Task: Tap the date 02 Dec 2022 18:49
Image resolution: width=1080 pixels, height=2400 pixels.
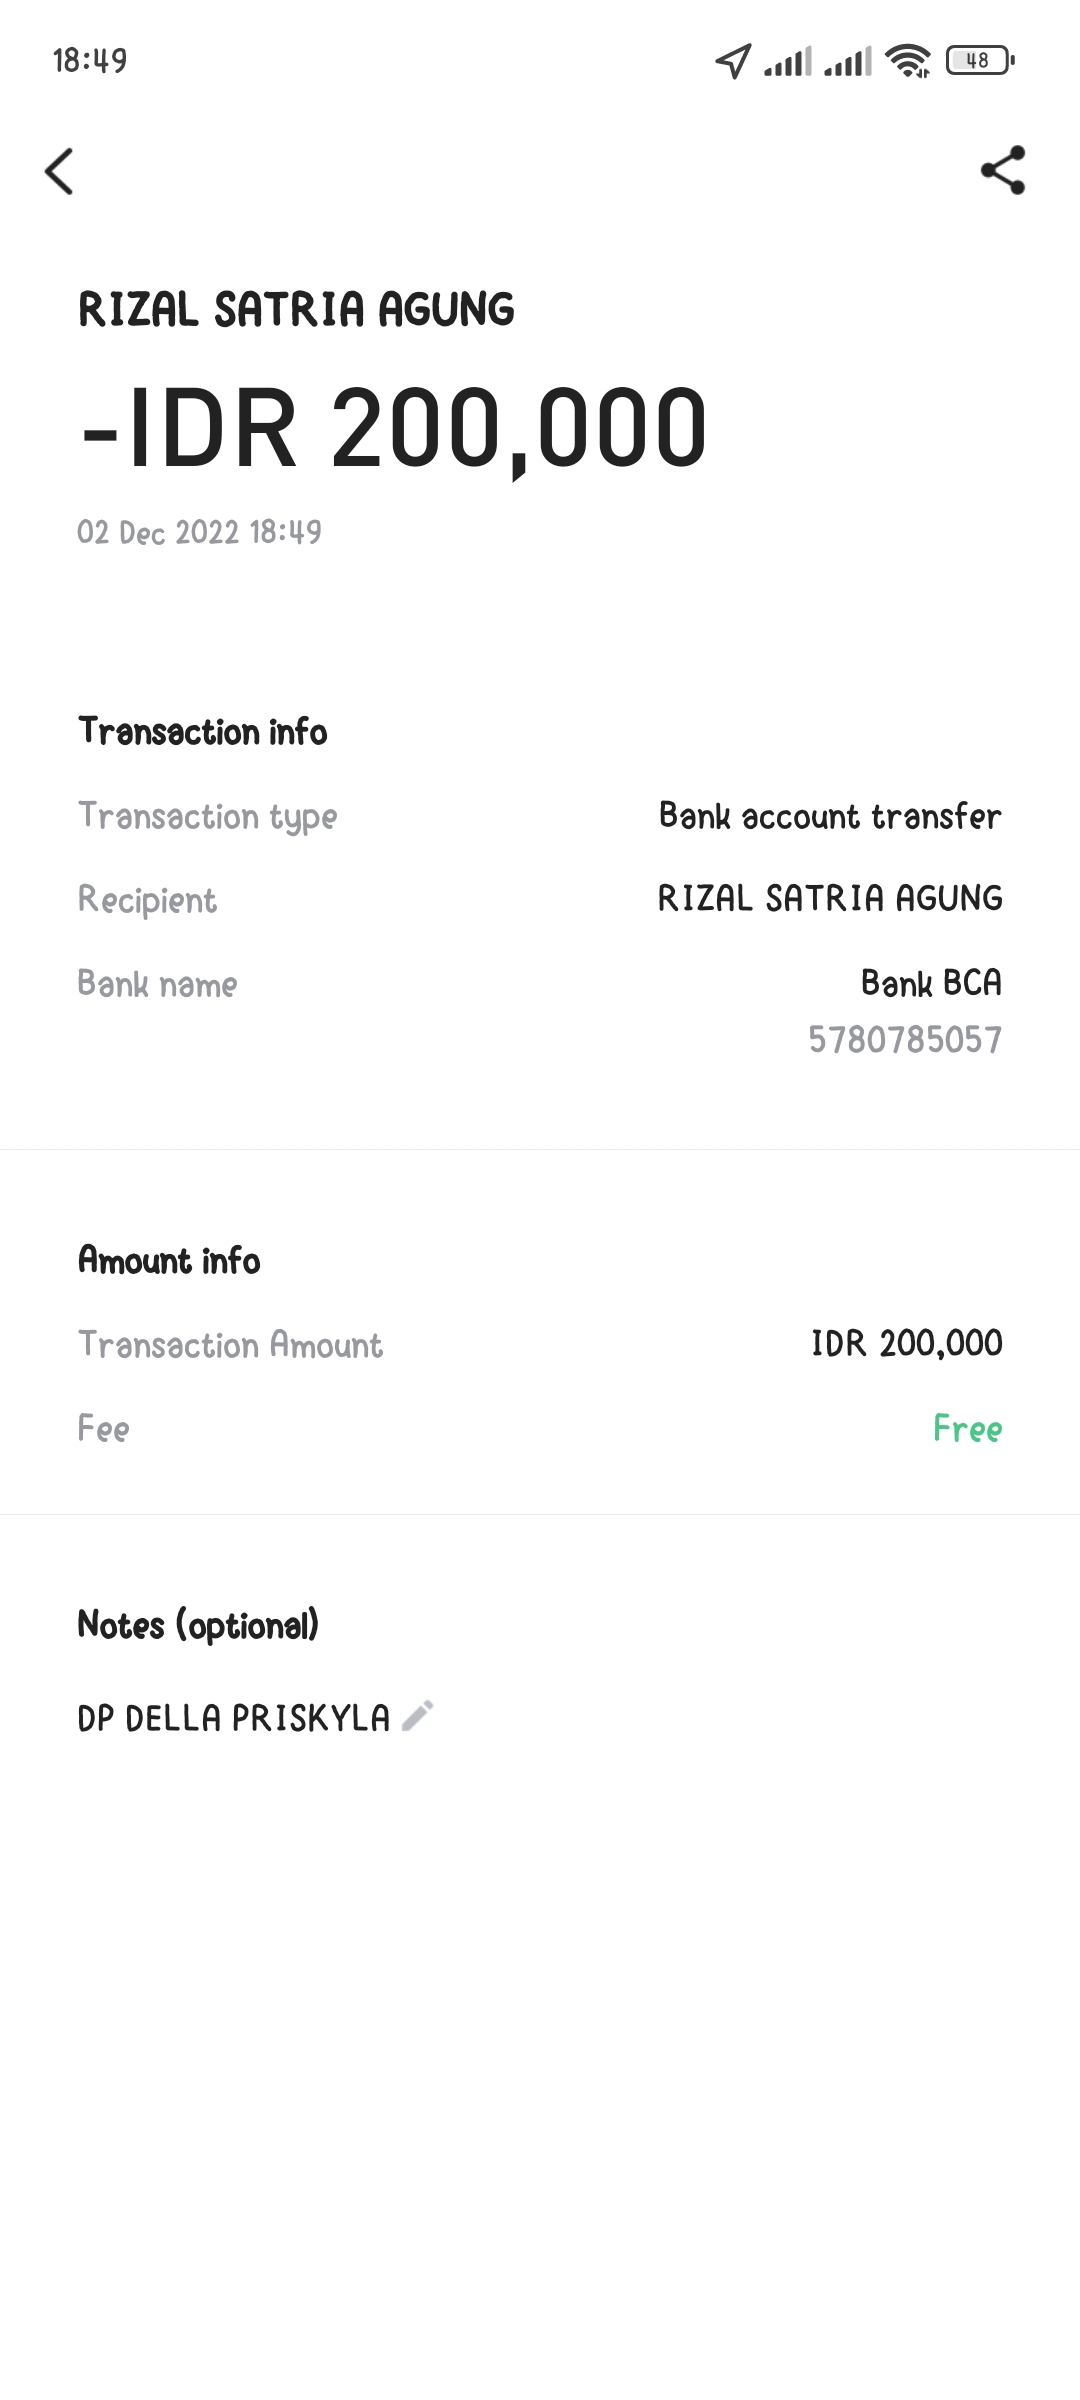Action: point(200,532)
